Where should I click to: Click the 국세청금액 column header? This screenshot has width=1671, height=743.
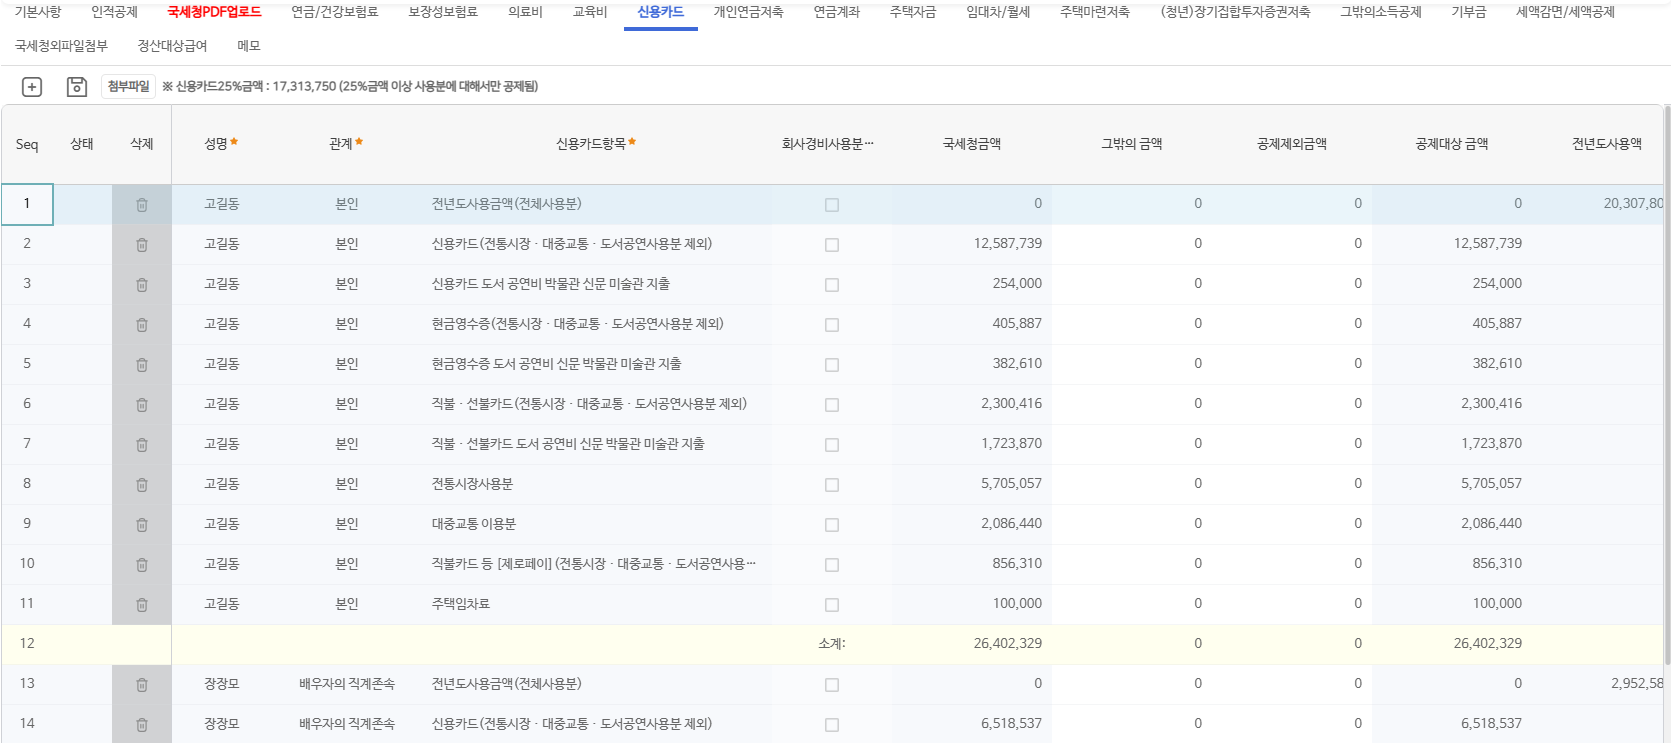tap(972, 144)
